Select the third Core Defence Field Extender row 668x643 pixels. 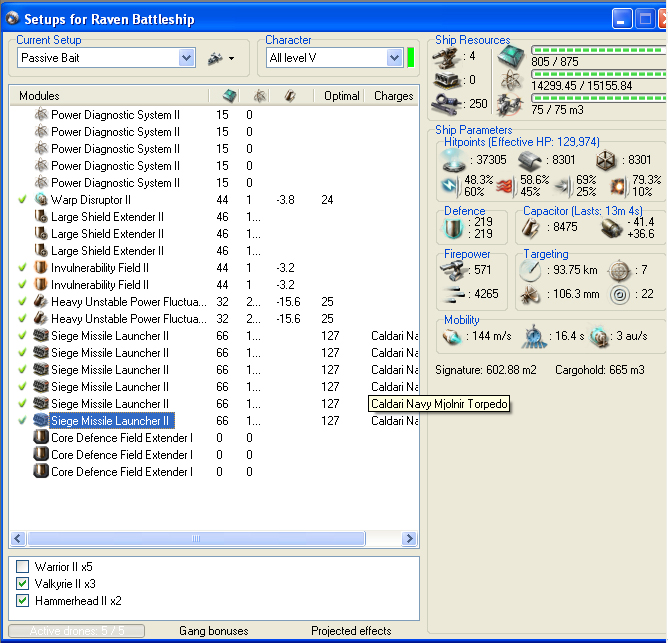(214, 472)
